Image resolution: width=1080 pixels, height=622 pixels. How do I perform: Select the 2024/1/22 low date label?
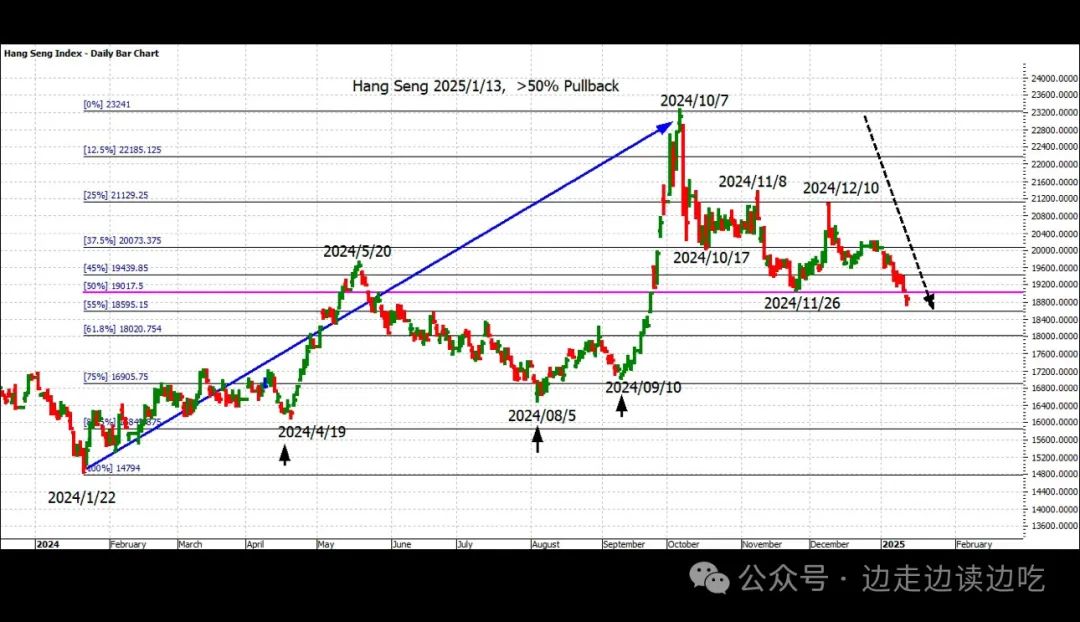coord(82,497)
